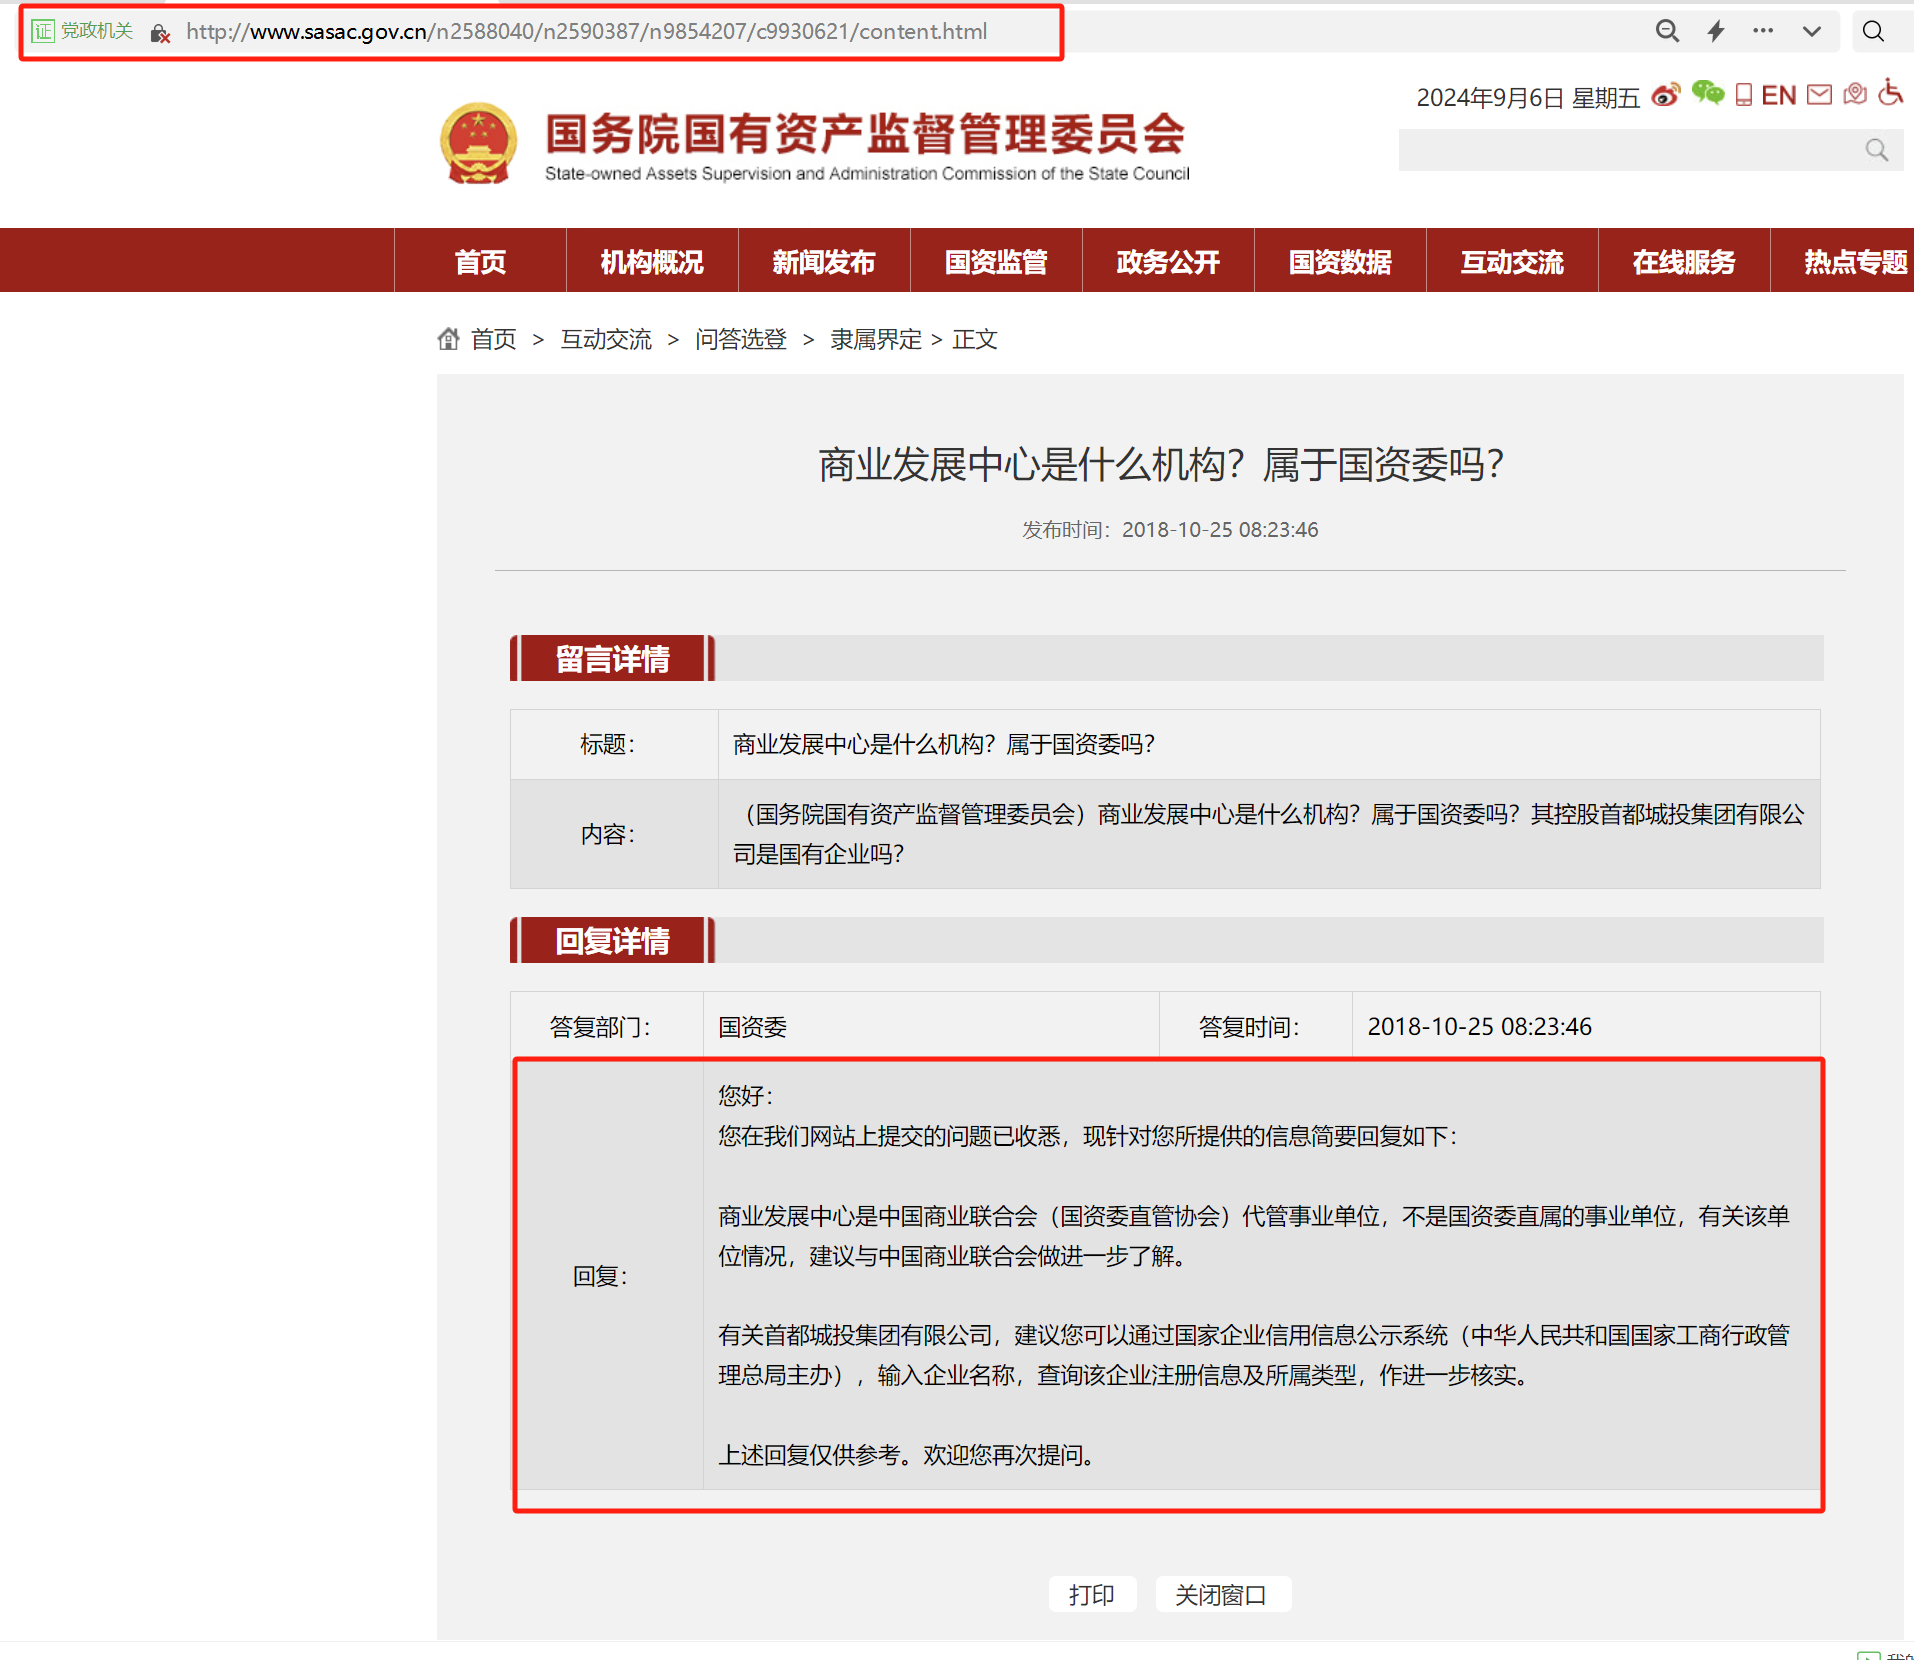Open the Weibo icon link

1665,95
